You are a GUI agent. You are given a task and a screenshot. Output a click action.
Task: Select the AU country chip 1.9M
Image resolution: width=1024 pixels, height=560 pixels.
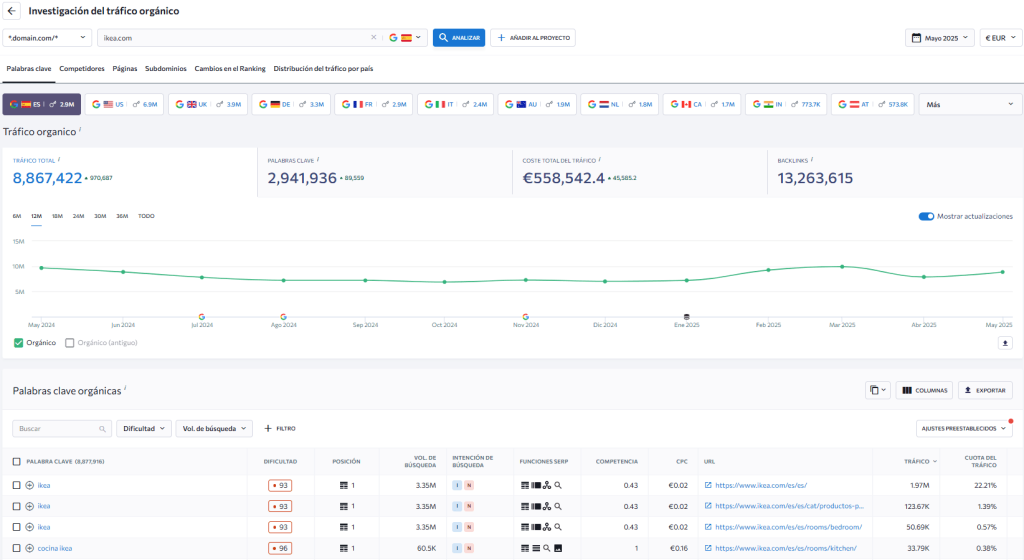click(x=537, y=104)
